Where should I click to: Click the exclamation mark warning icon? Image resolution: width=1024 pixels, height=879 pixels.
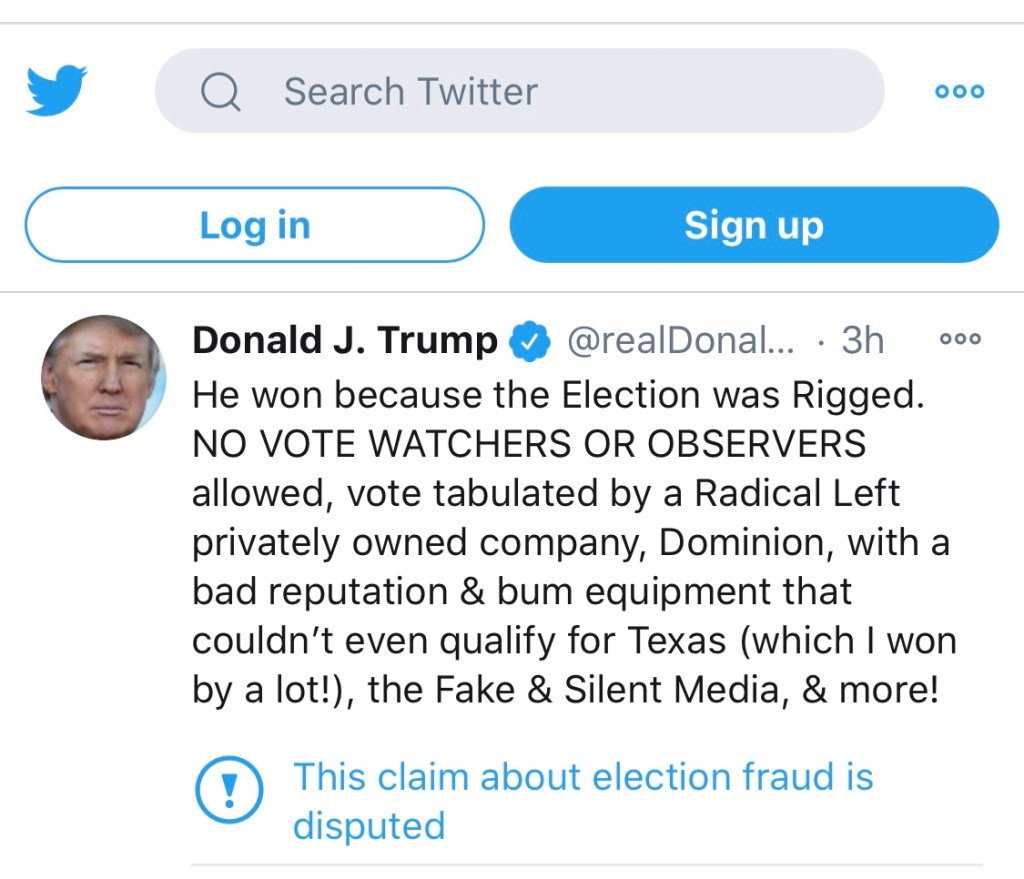[x=229, y=791]
